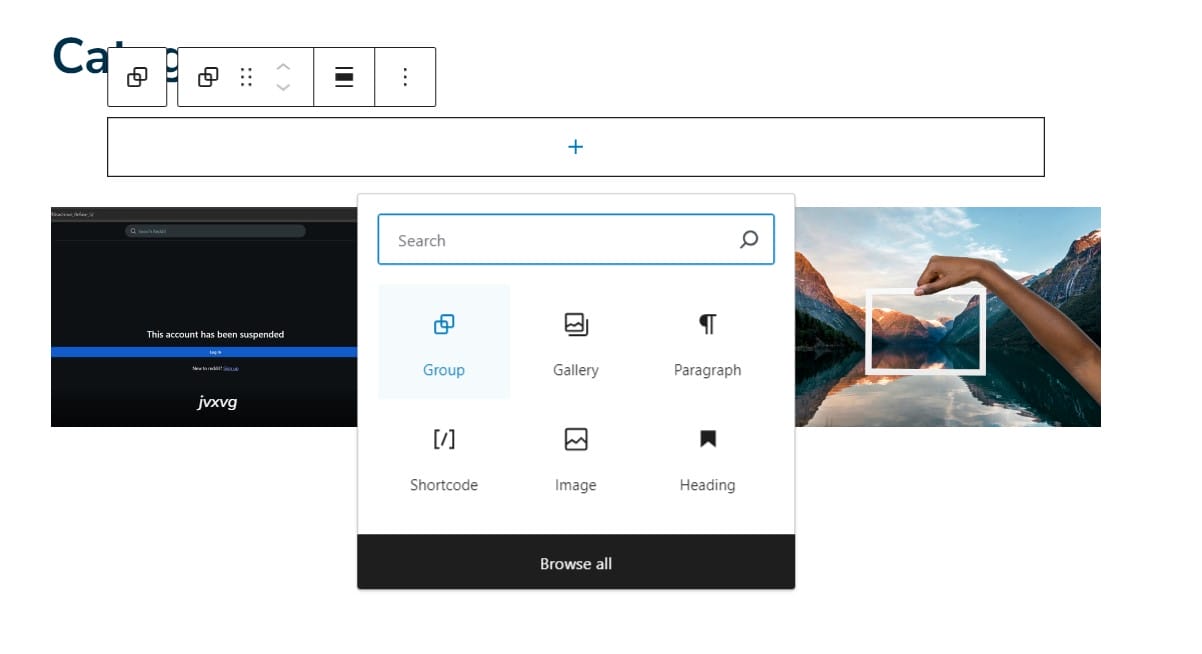Move the block down with the down chevron

pyautogui.click(x=283, y=88)
